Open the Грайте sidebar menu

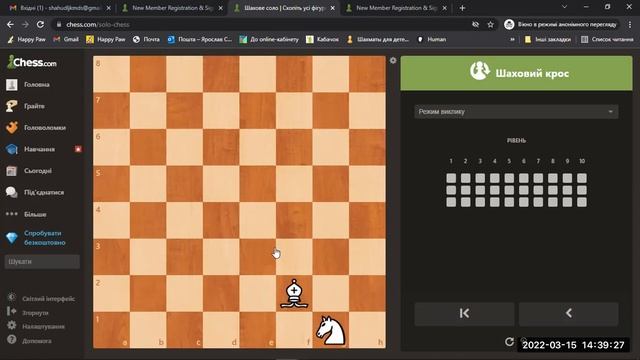(25, 106)
